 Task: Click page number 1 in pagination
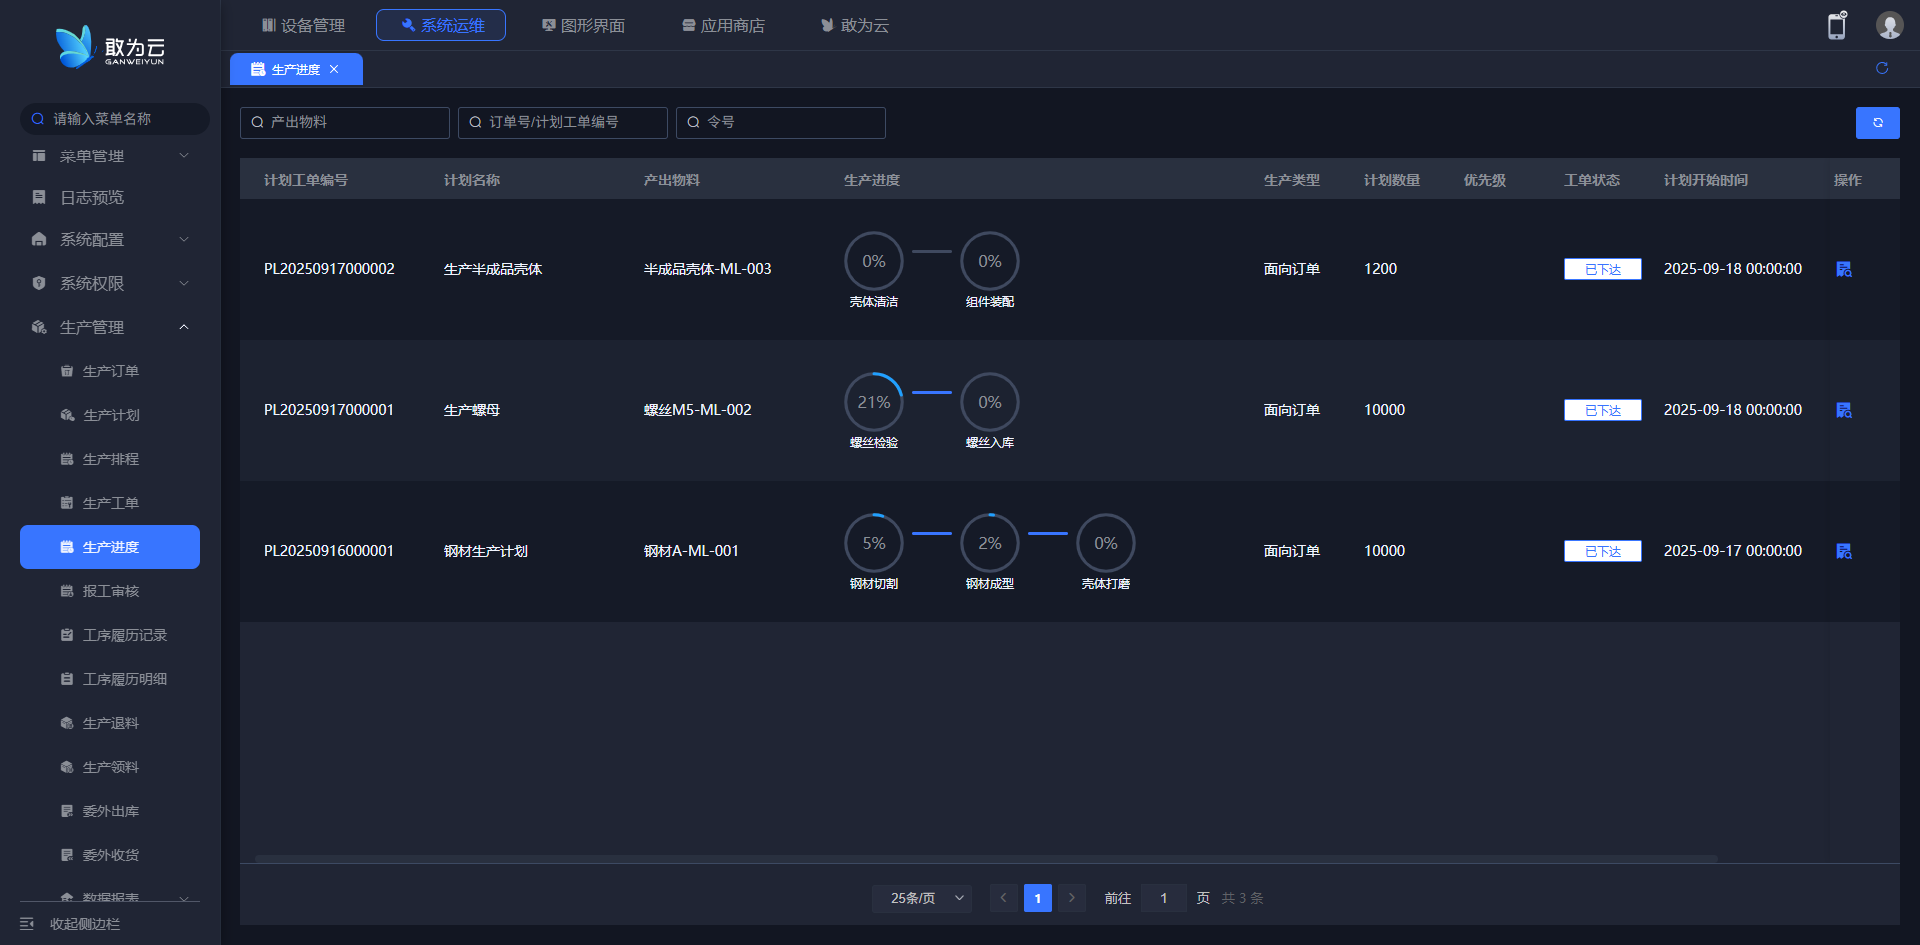tap(1037, 898)
